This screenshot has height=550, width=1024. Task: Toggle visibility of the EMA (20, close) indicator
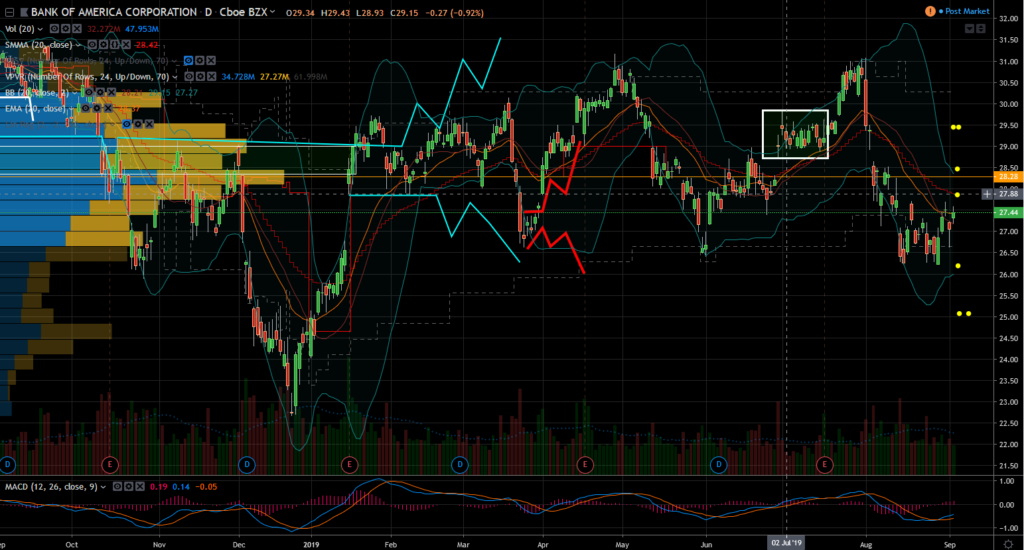coord(86,108)
